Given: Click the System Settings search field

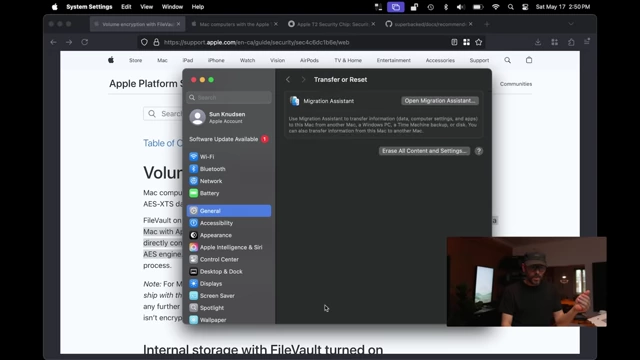Looking at the screenshot, I should (229, 98).
